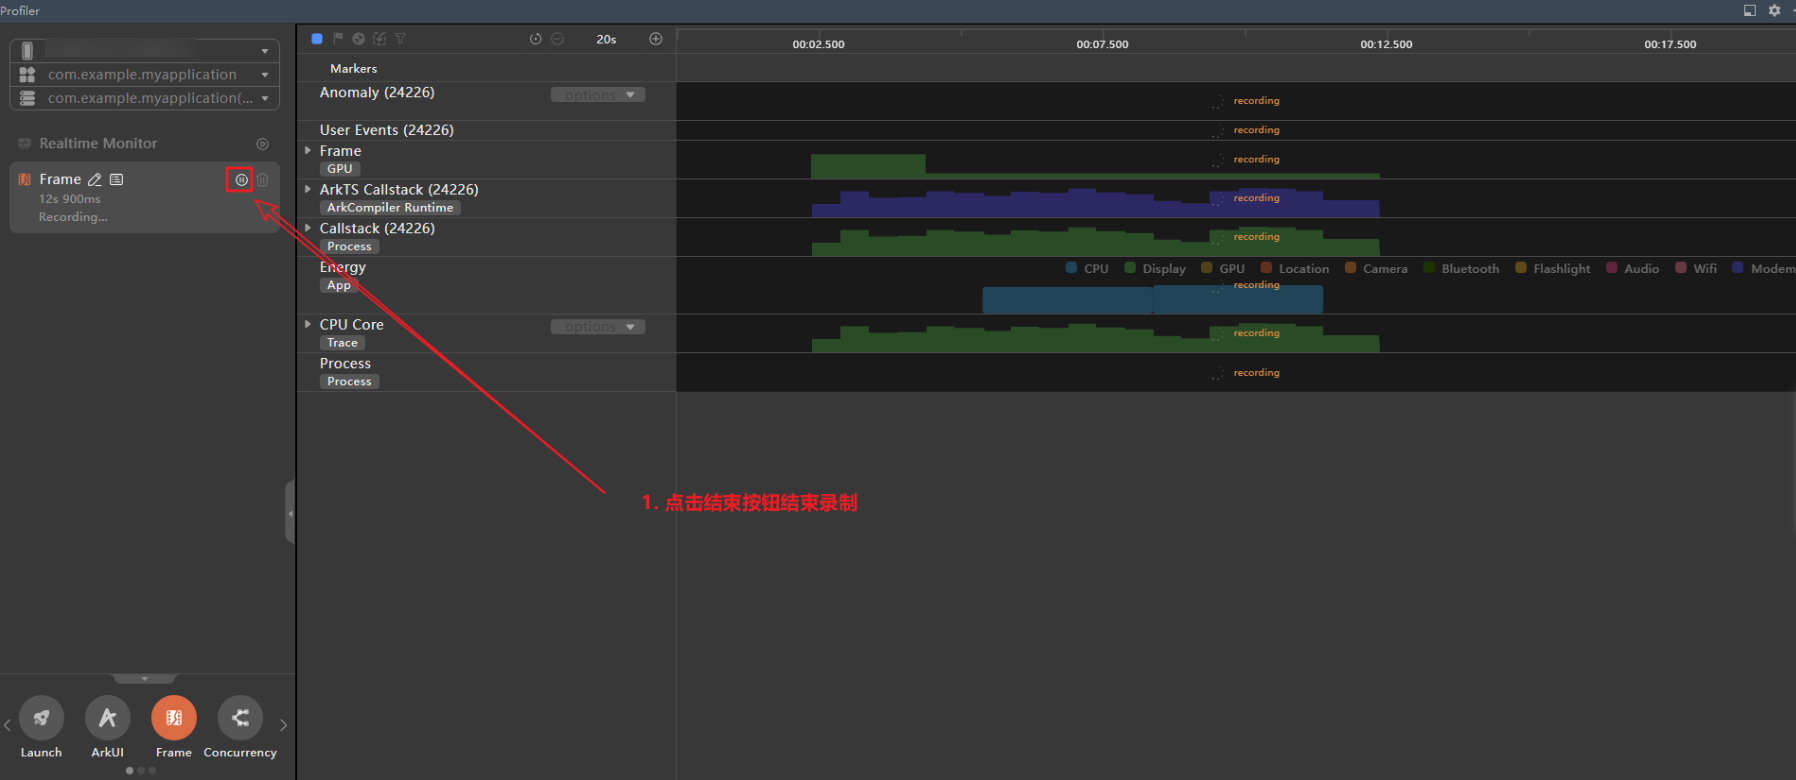Image resolution: width=1796 pixels, height=780 pixels.
Task: Open the Anomaly options dropdown
Action: [x=598, y=95]
